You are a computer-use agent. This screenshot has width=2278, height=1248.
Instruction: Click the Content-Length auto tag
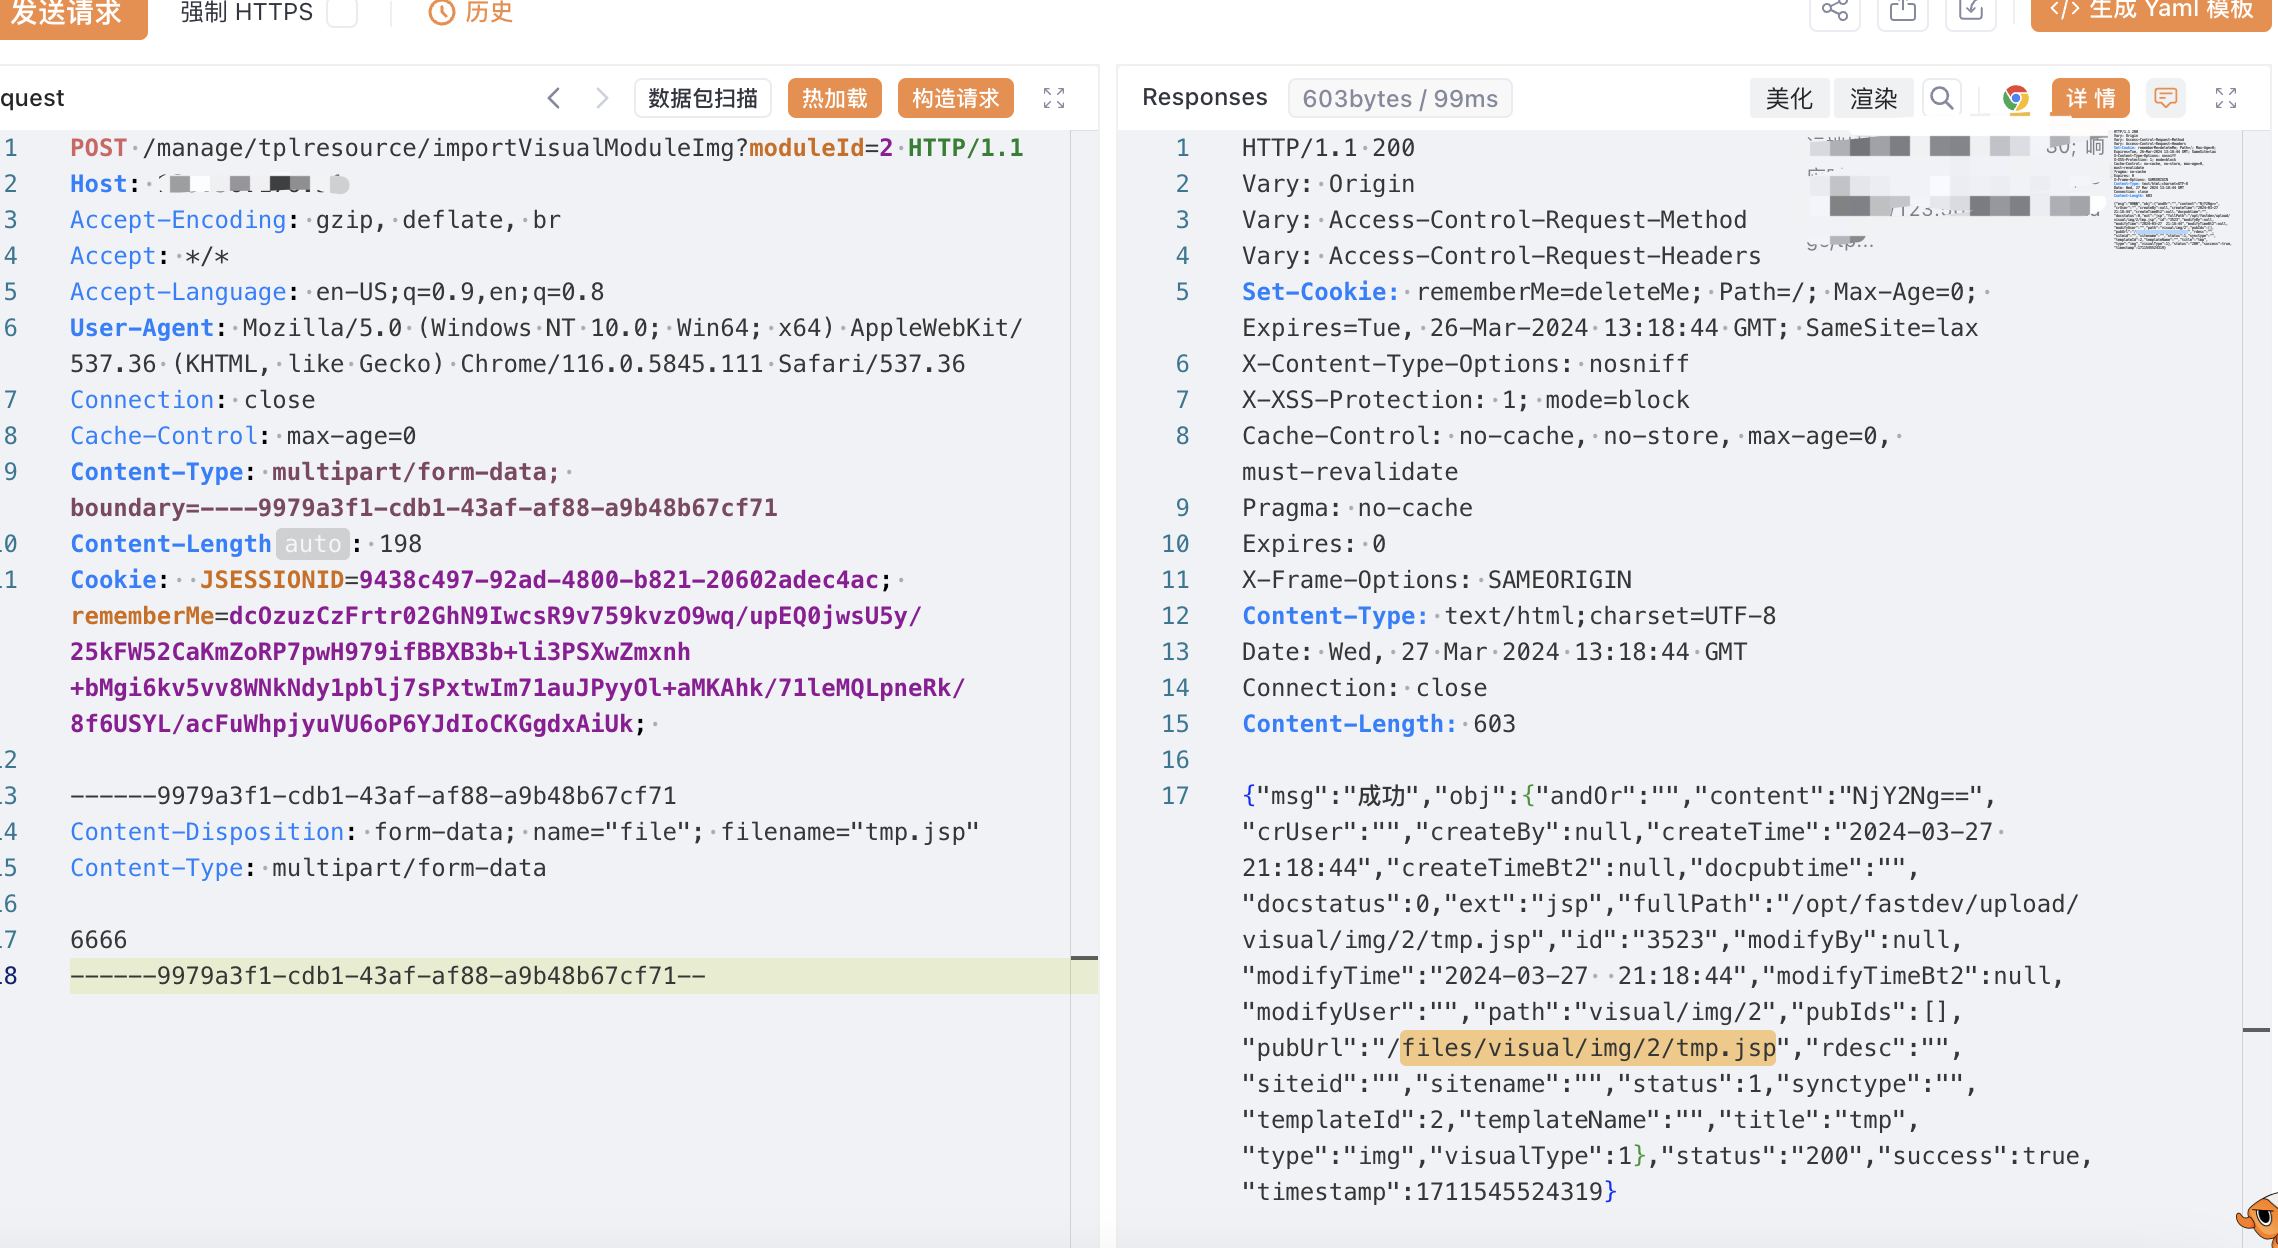click(313, 544)
